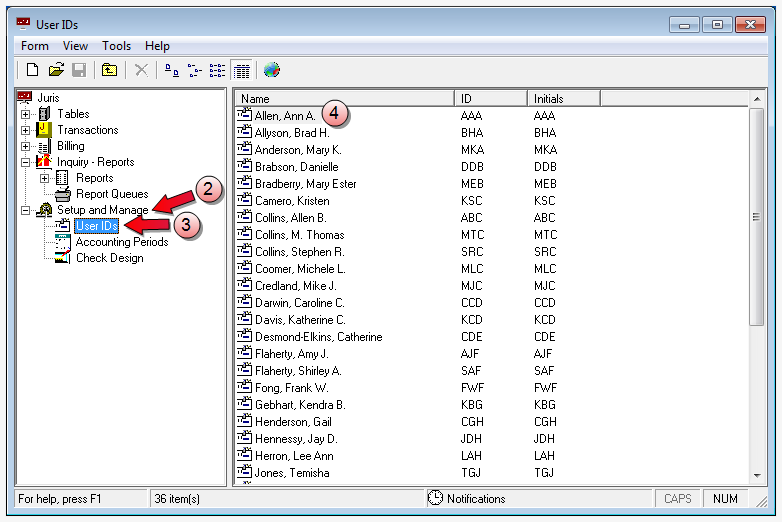Click the Inquiry - Reports node icon
The width and height of the screenshot is (782, 522).
(x=44, y=162)
